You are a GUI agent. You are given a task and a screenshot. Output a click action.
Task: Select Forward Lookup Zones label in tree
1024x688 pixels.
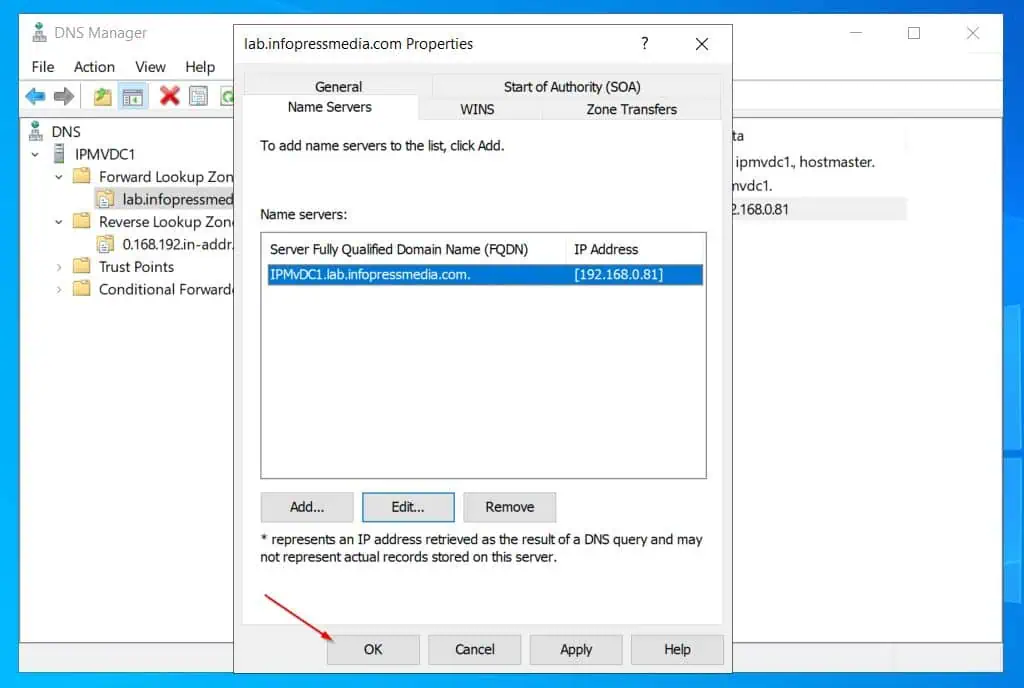tap(166, 177)
